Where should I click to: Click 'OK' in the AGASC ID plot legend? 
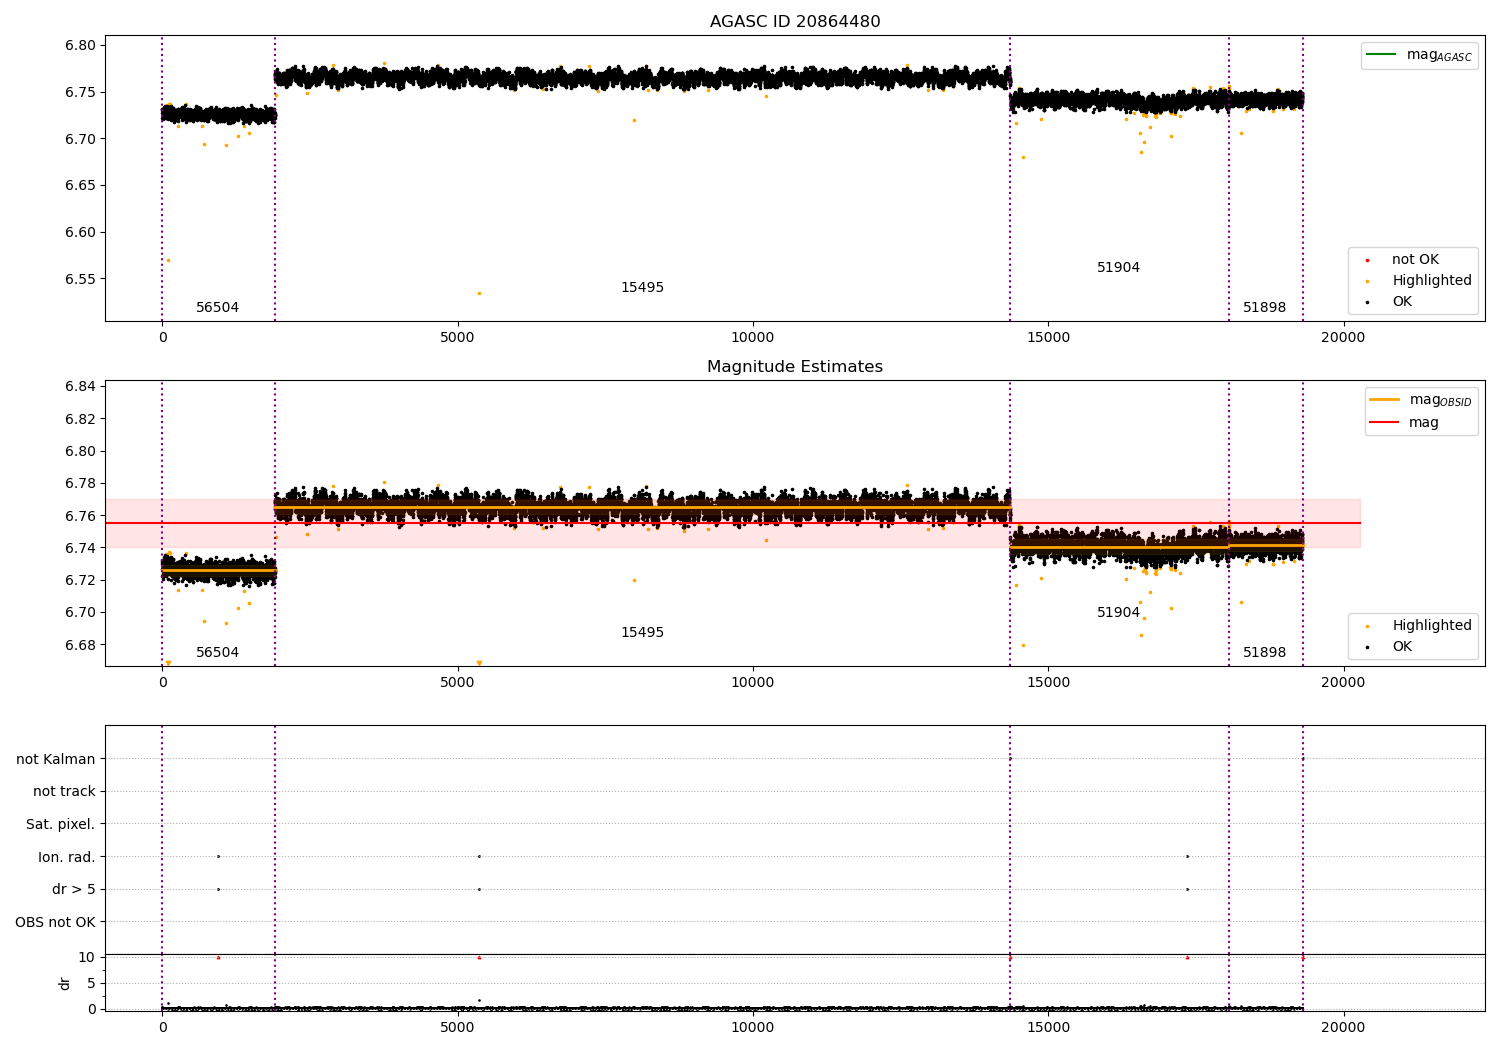(x=1402, y=302)
